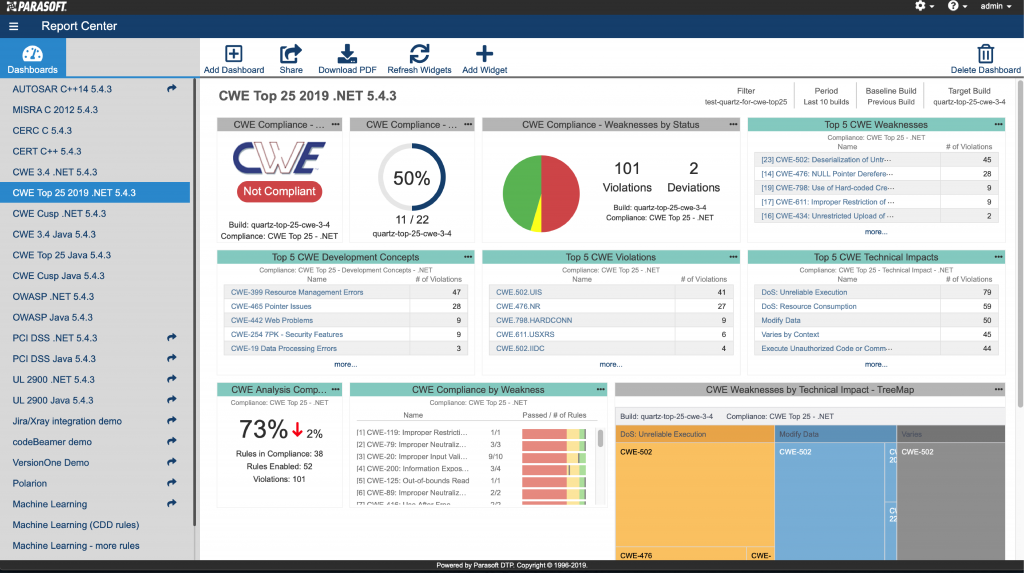Click the Filter setting in dashboard header
Image resolution: width=1024 pixels, height=573 pixels.
[x=746, y=96]
